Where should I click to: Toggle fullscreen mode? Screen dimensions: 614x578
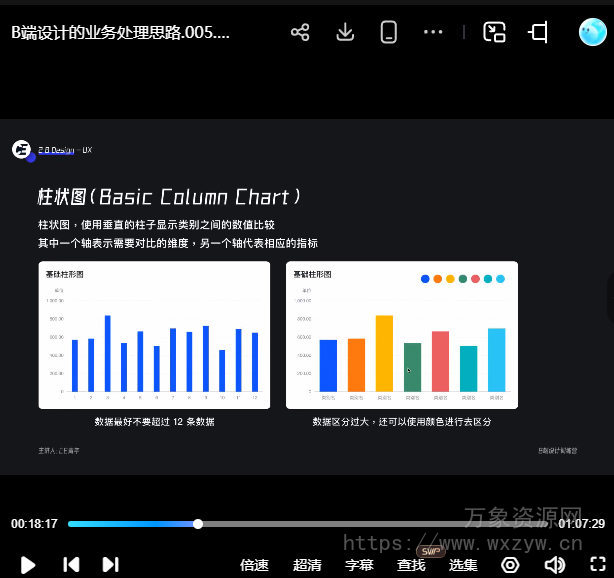(597, 565)
